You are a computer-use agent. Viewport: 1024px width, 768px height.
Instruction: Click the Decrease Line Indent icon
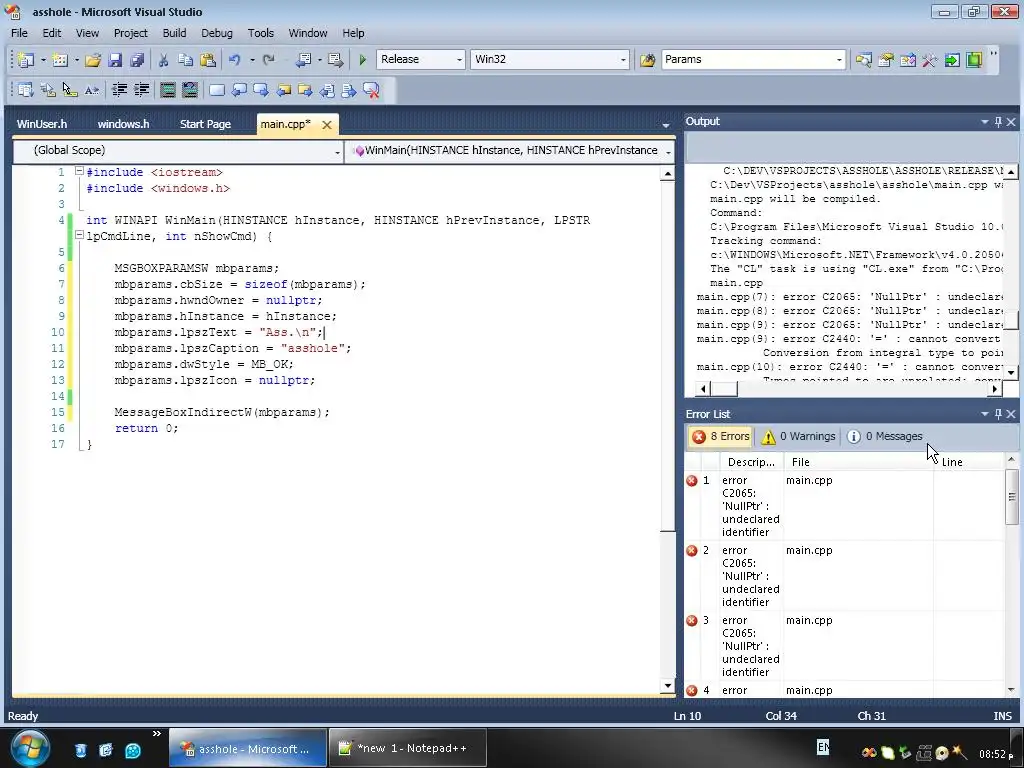[119, 90]
